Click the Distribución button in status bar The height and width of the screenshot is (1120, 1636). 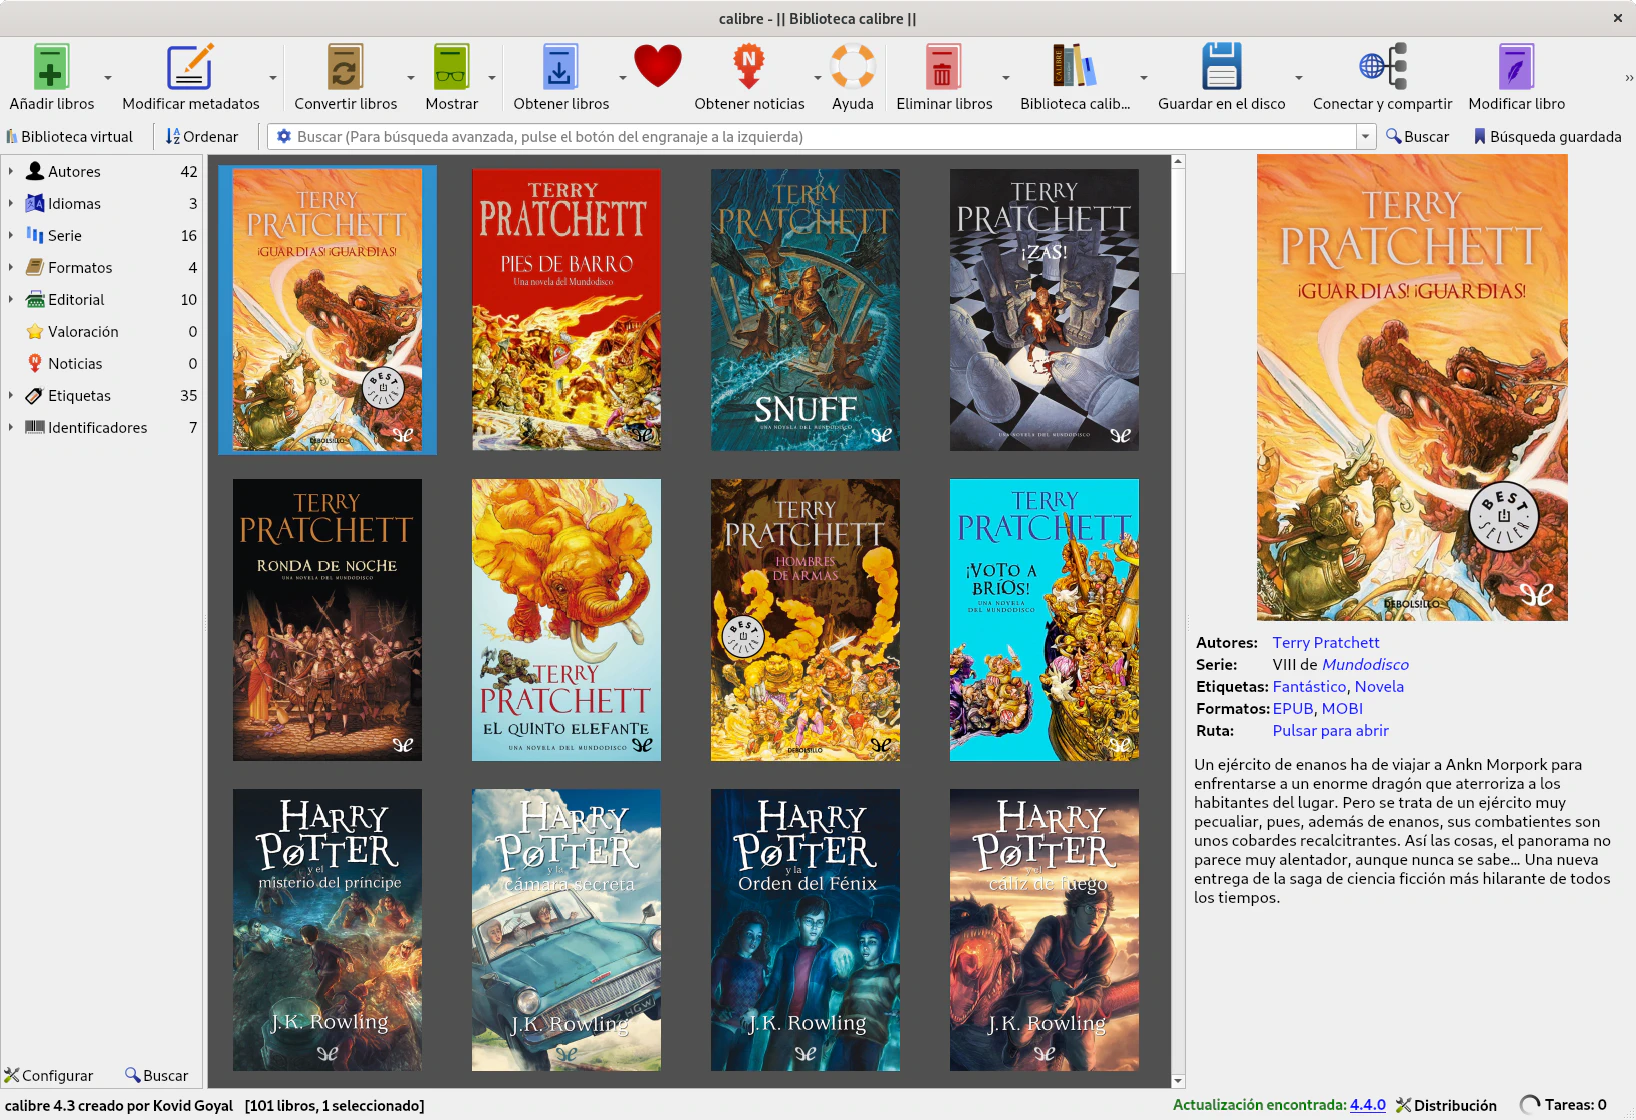point(1446,1105)
